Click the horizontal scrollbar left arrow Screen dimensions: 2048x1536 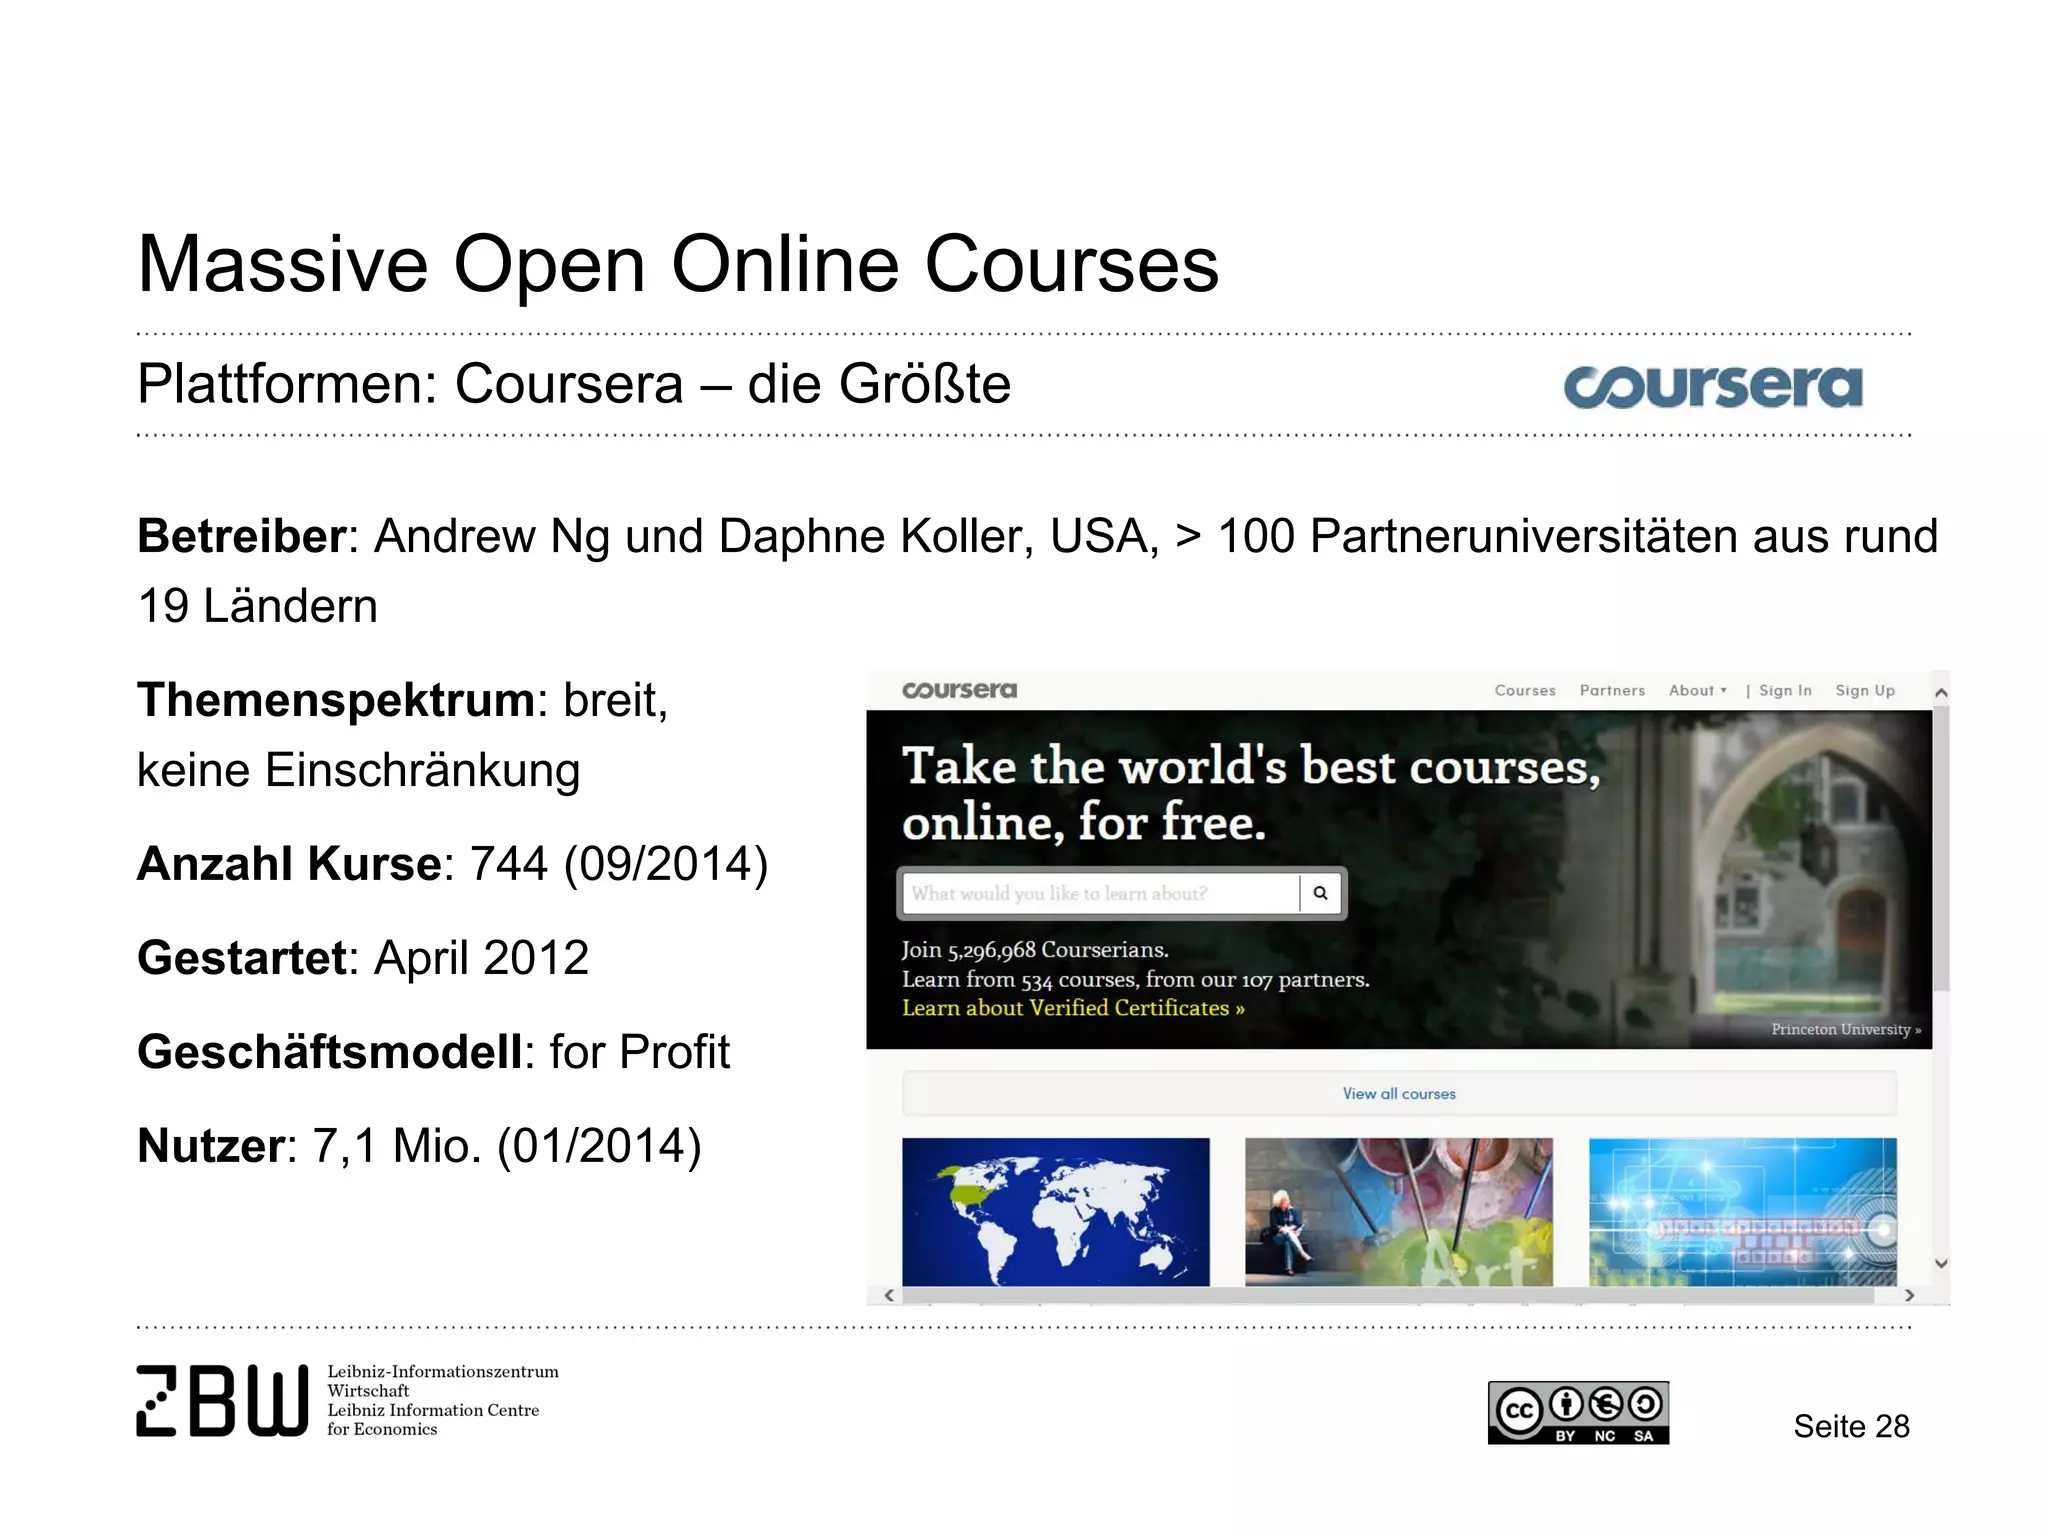pos(889,1295)
